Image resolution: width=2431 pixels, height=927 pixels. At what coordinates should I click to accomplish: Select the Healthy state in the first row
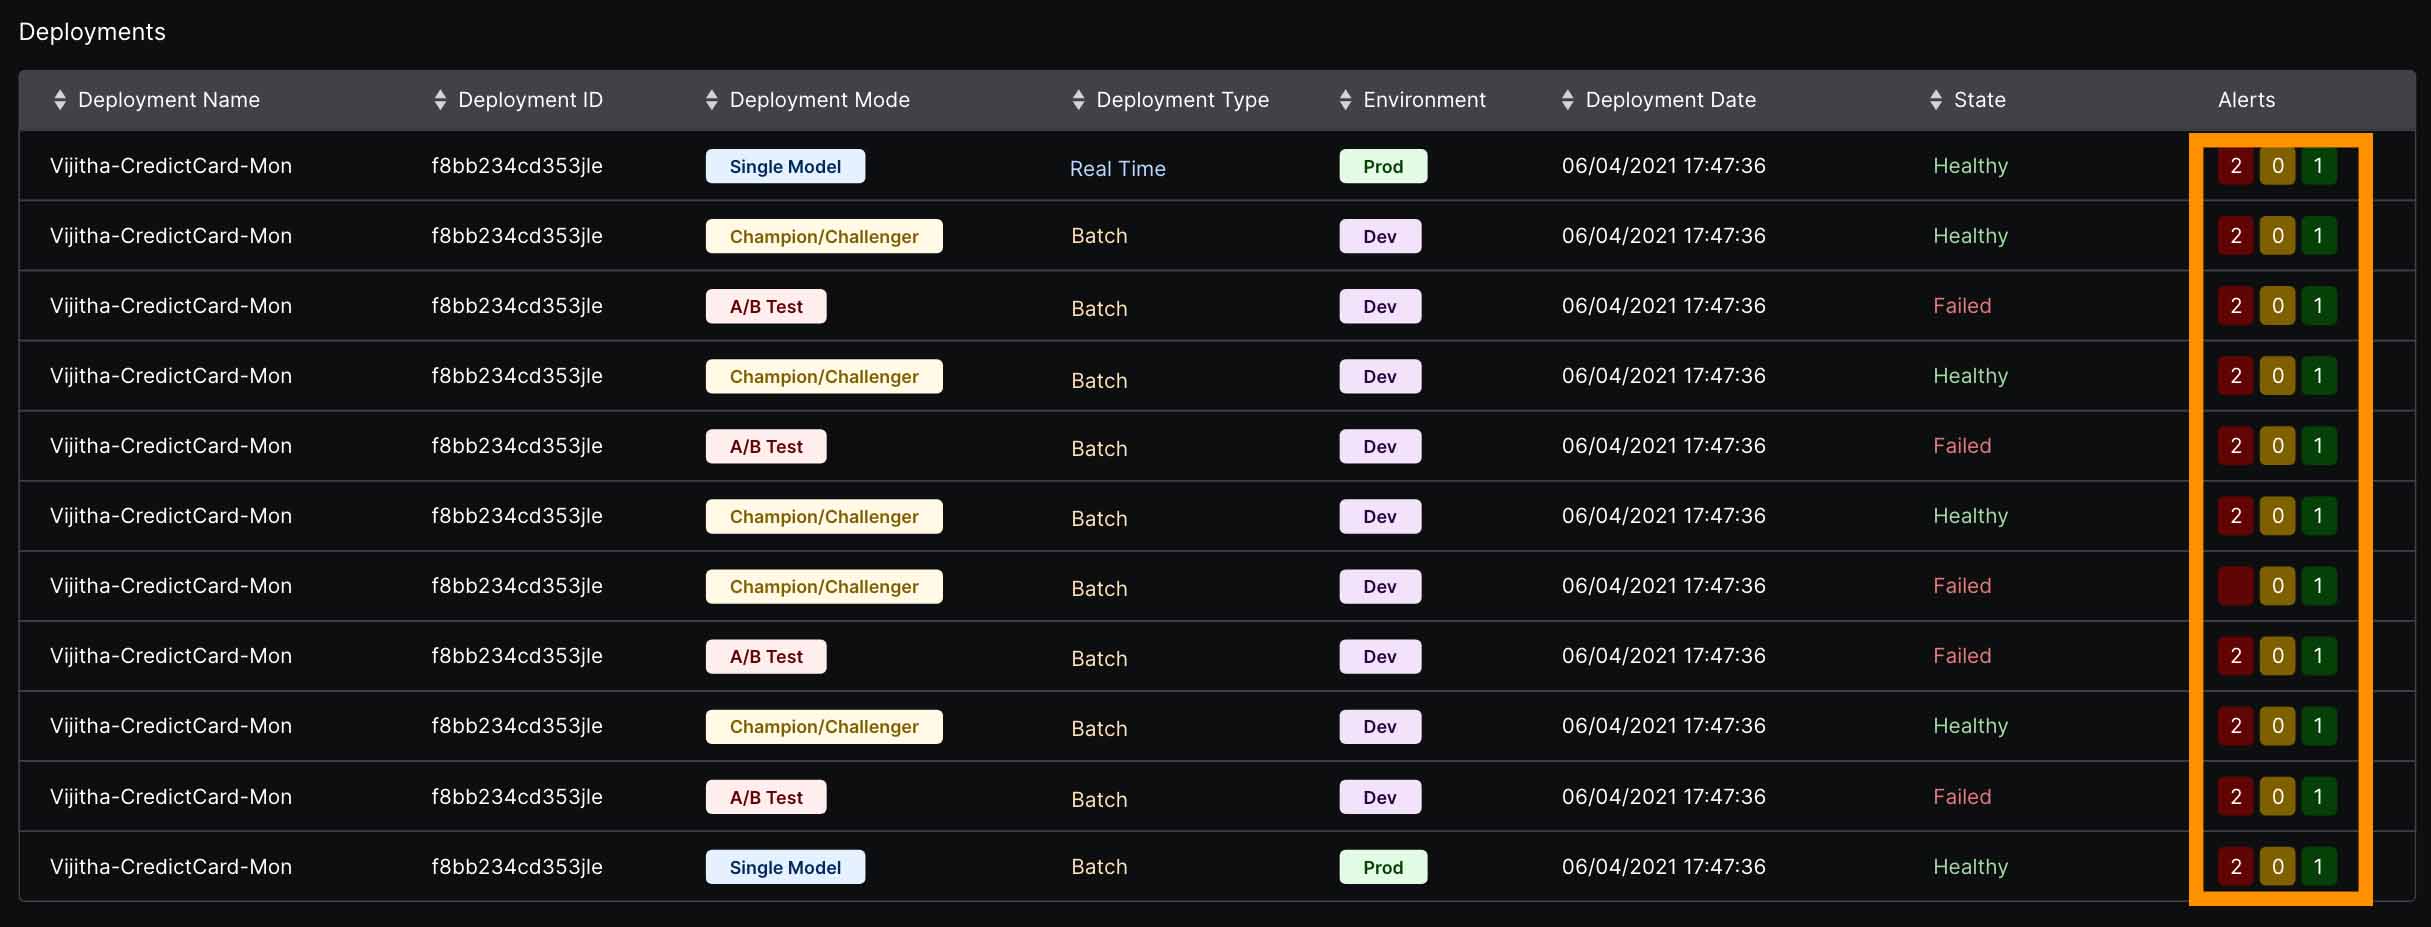click(x=1969, y=166)
